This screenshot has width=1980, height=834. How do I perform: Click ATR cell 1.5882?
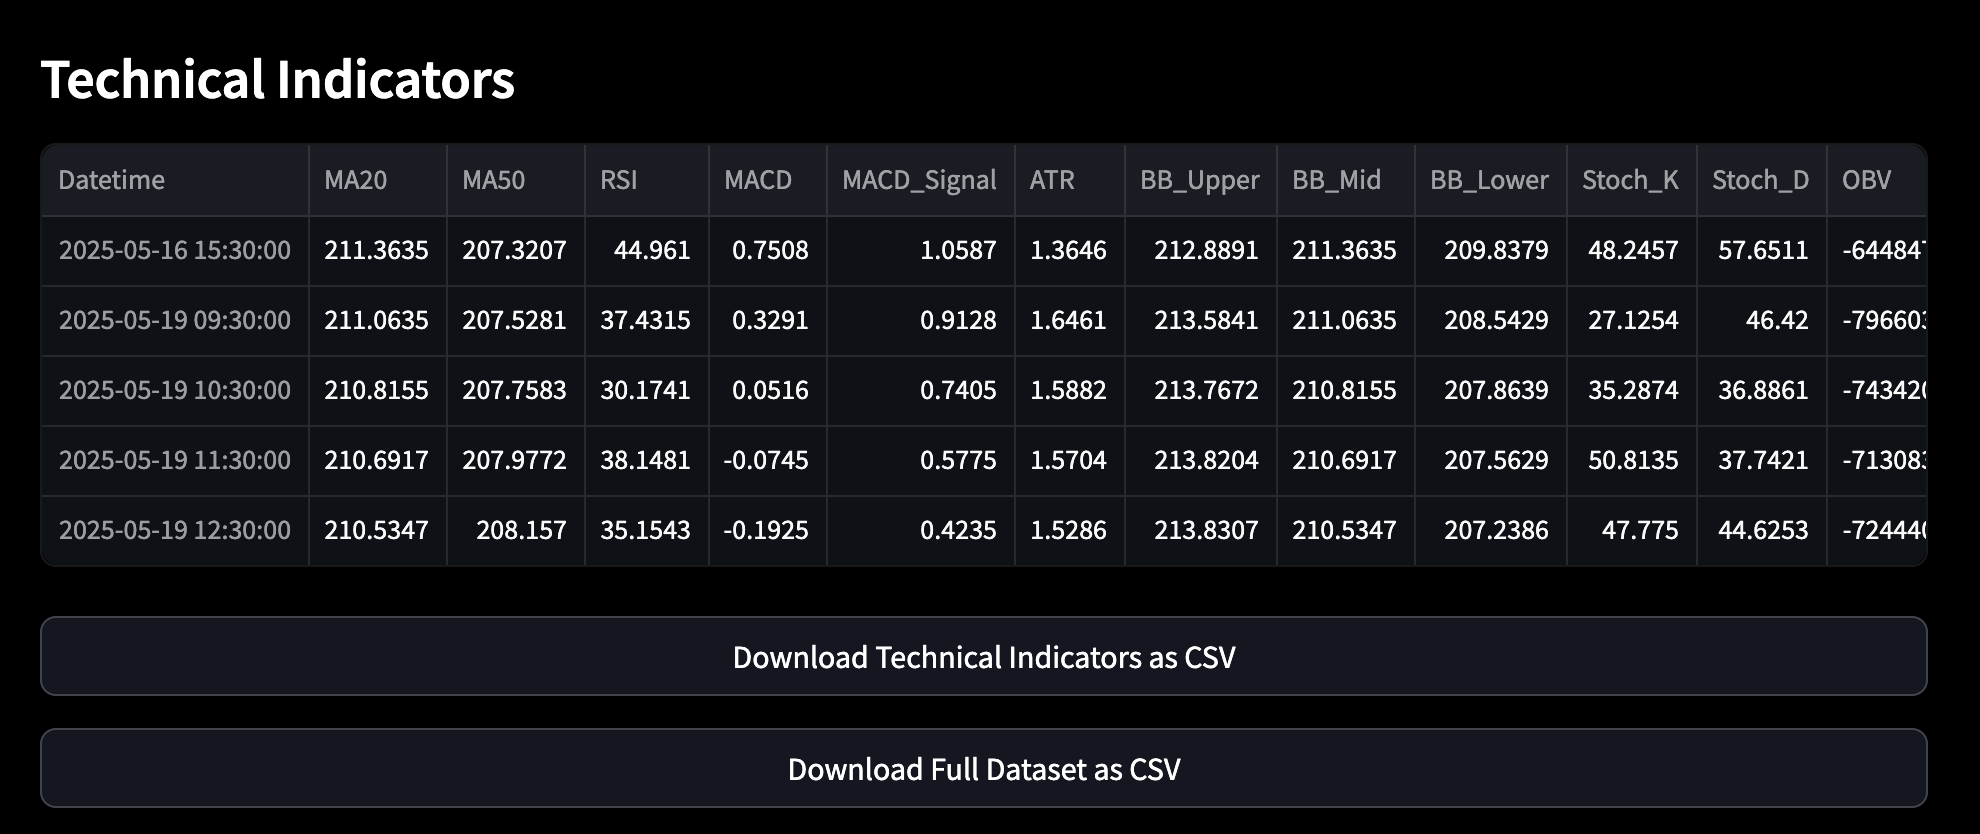click(1070, 390)
